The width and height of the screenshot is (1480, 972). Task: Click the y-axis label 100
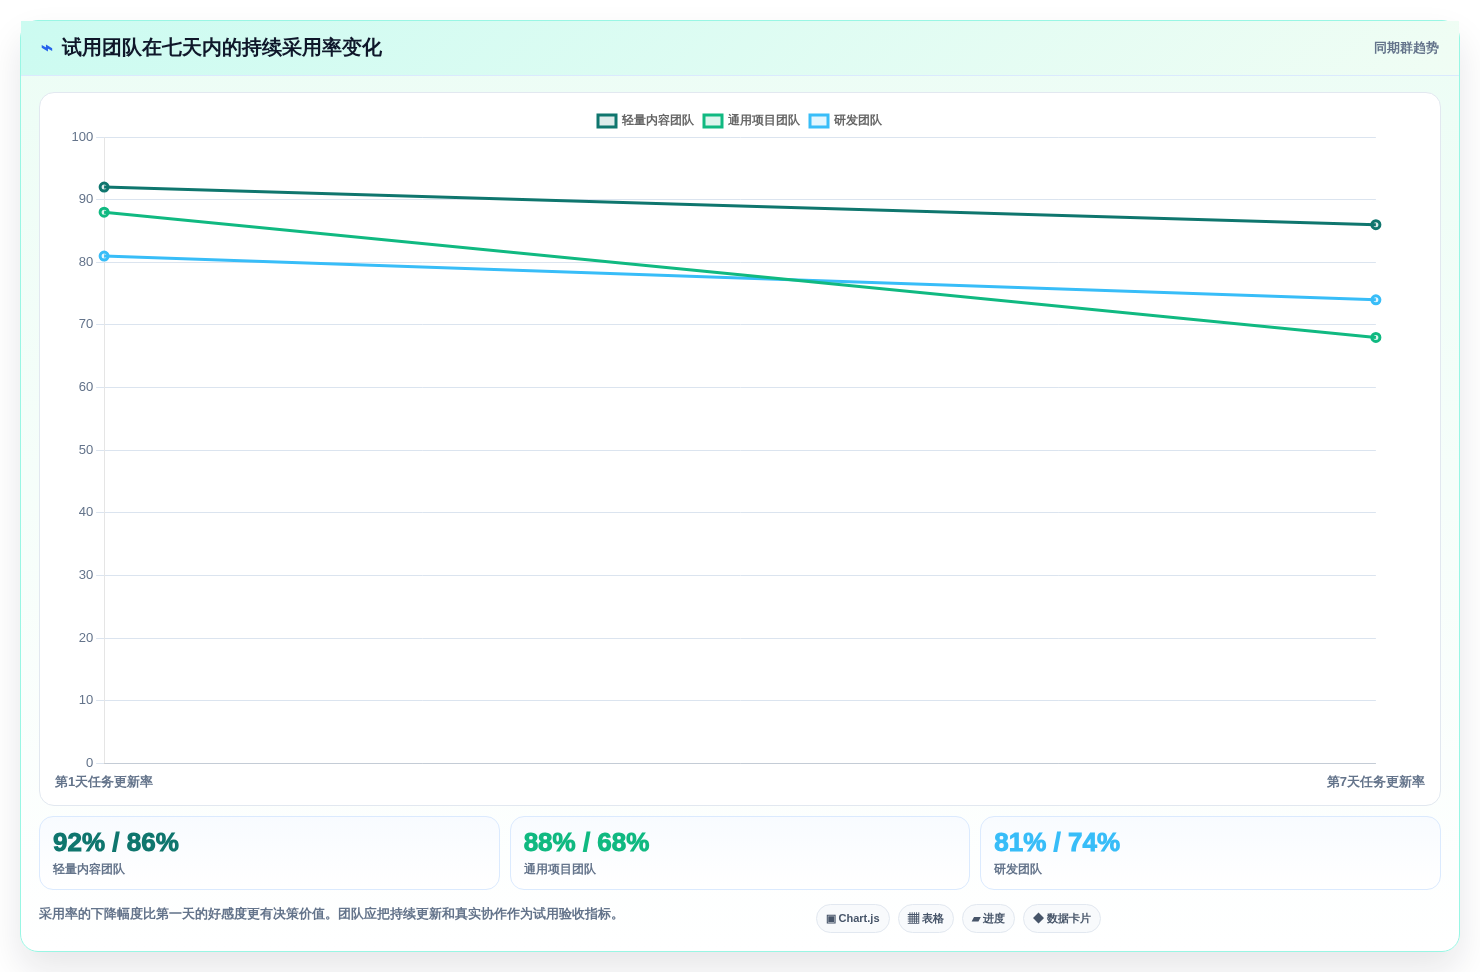pos(82,137)
